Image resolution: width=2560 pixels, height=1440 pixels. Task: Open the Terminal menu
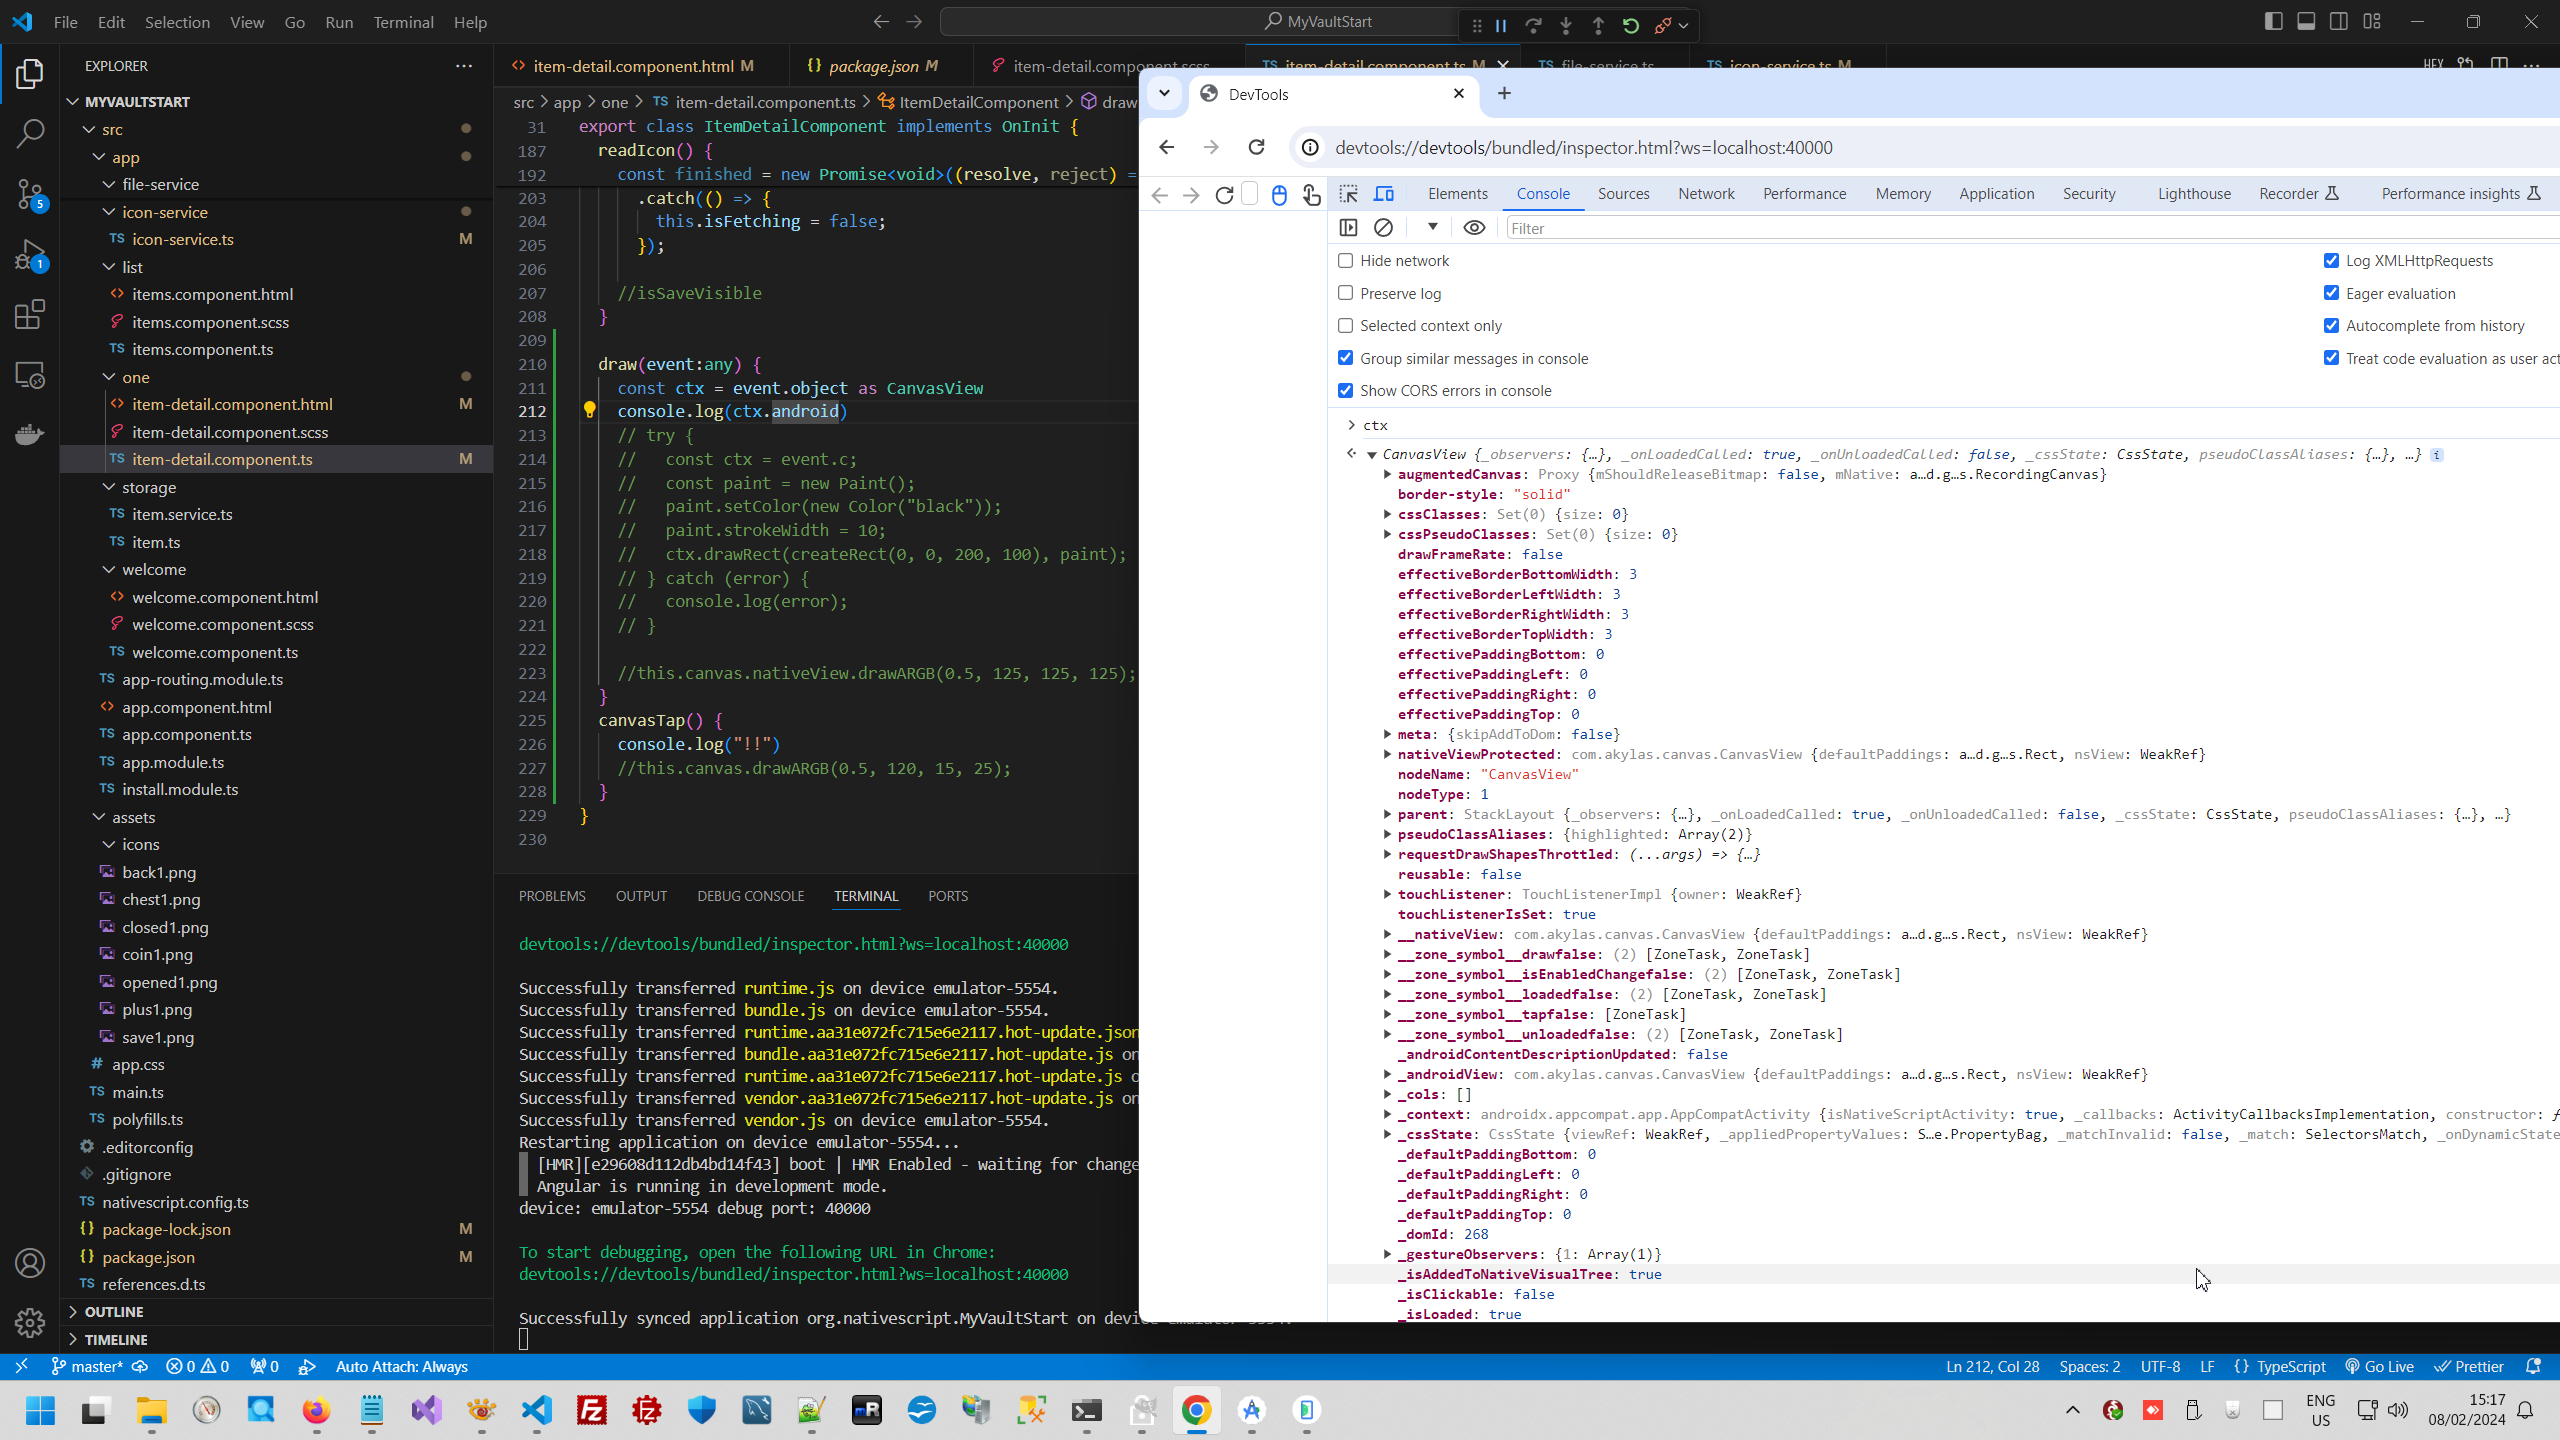[402, 22]
